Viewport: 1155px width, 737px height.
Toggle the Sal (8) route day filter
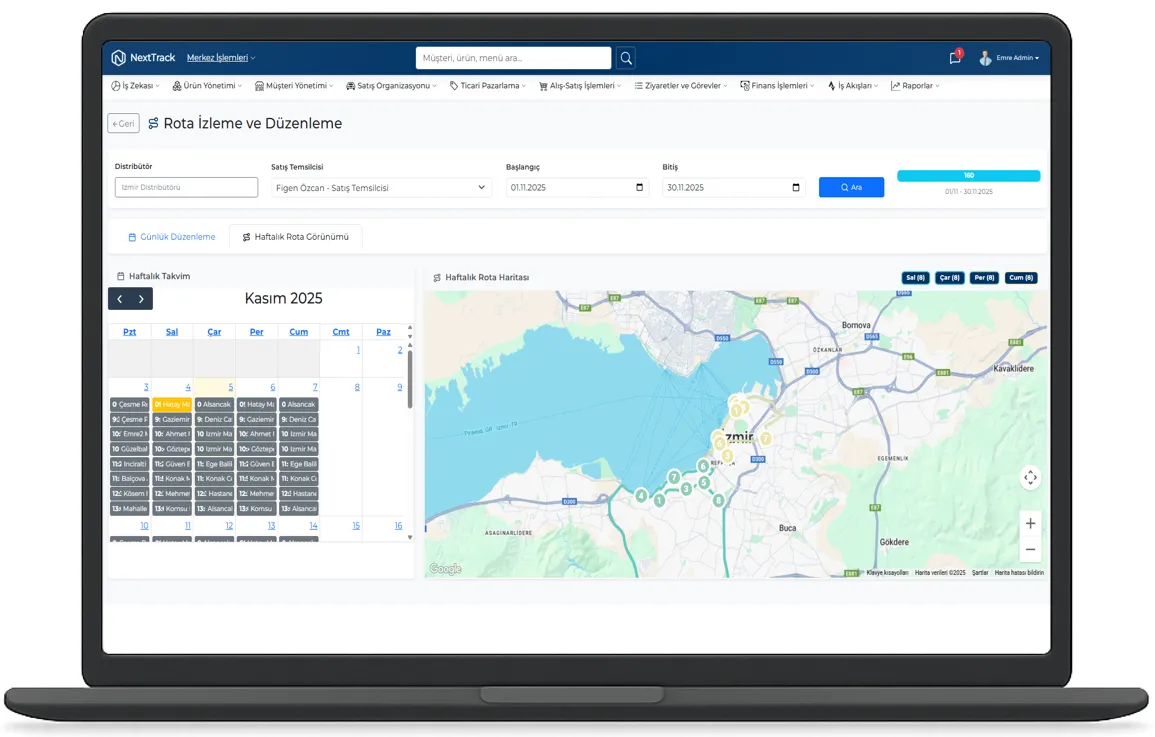click(914, 278)
